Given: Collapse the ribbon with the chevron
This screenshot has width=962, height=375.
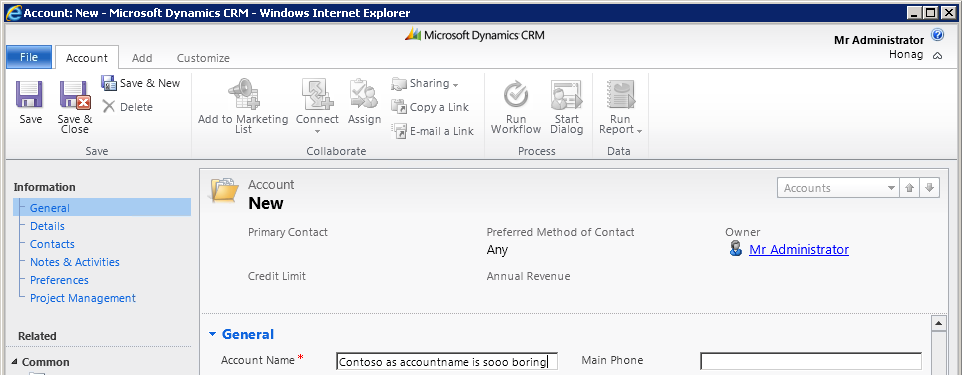Looking at the screenshot, I should pos(937,56).
